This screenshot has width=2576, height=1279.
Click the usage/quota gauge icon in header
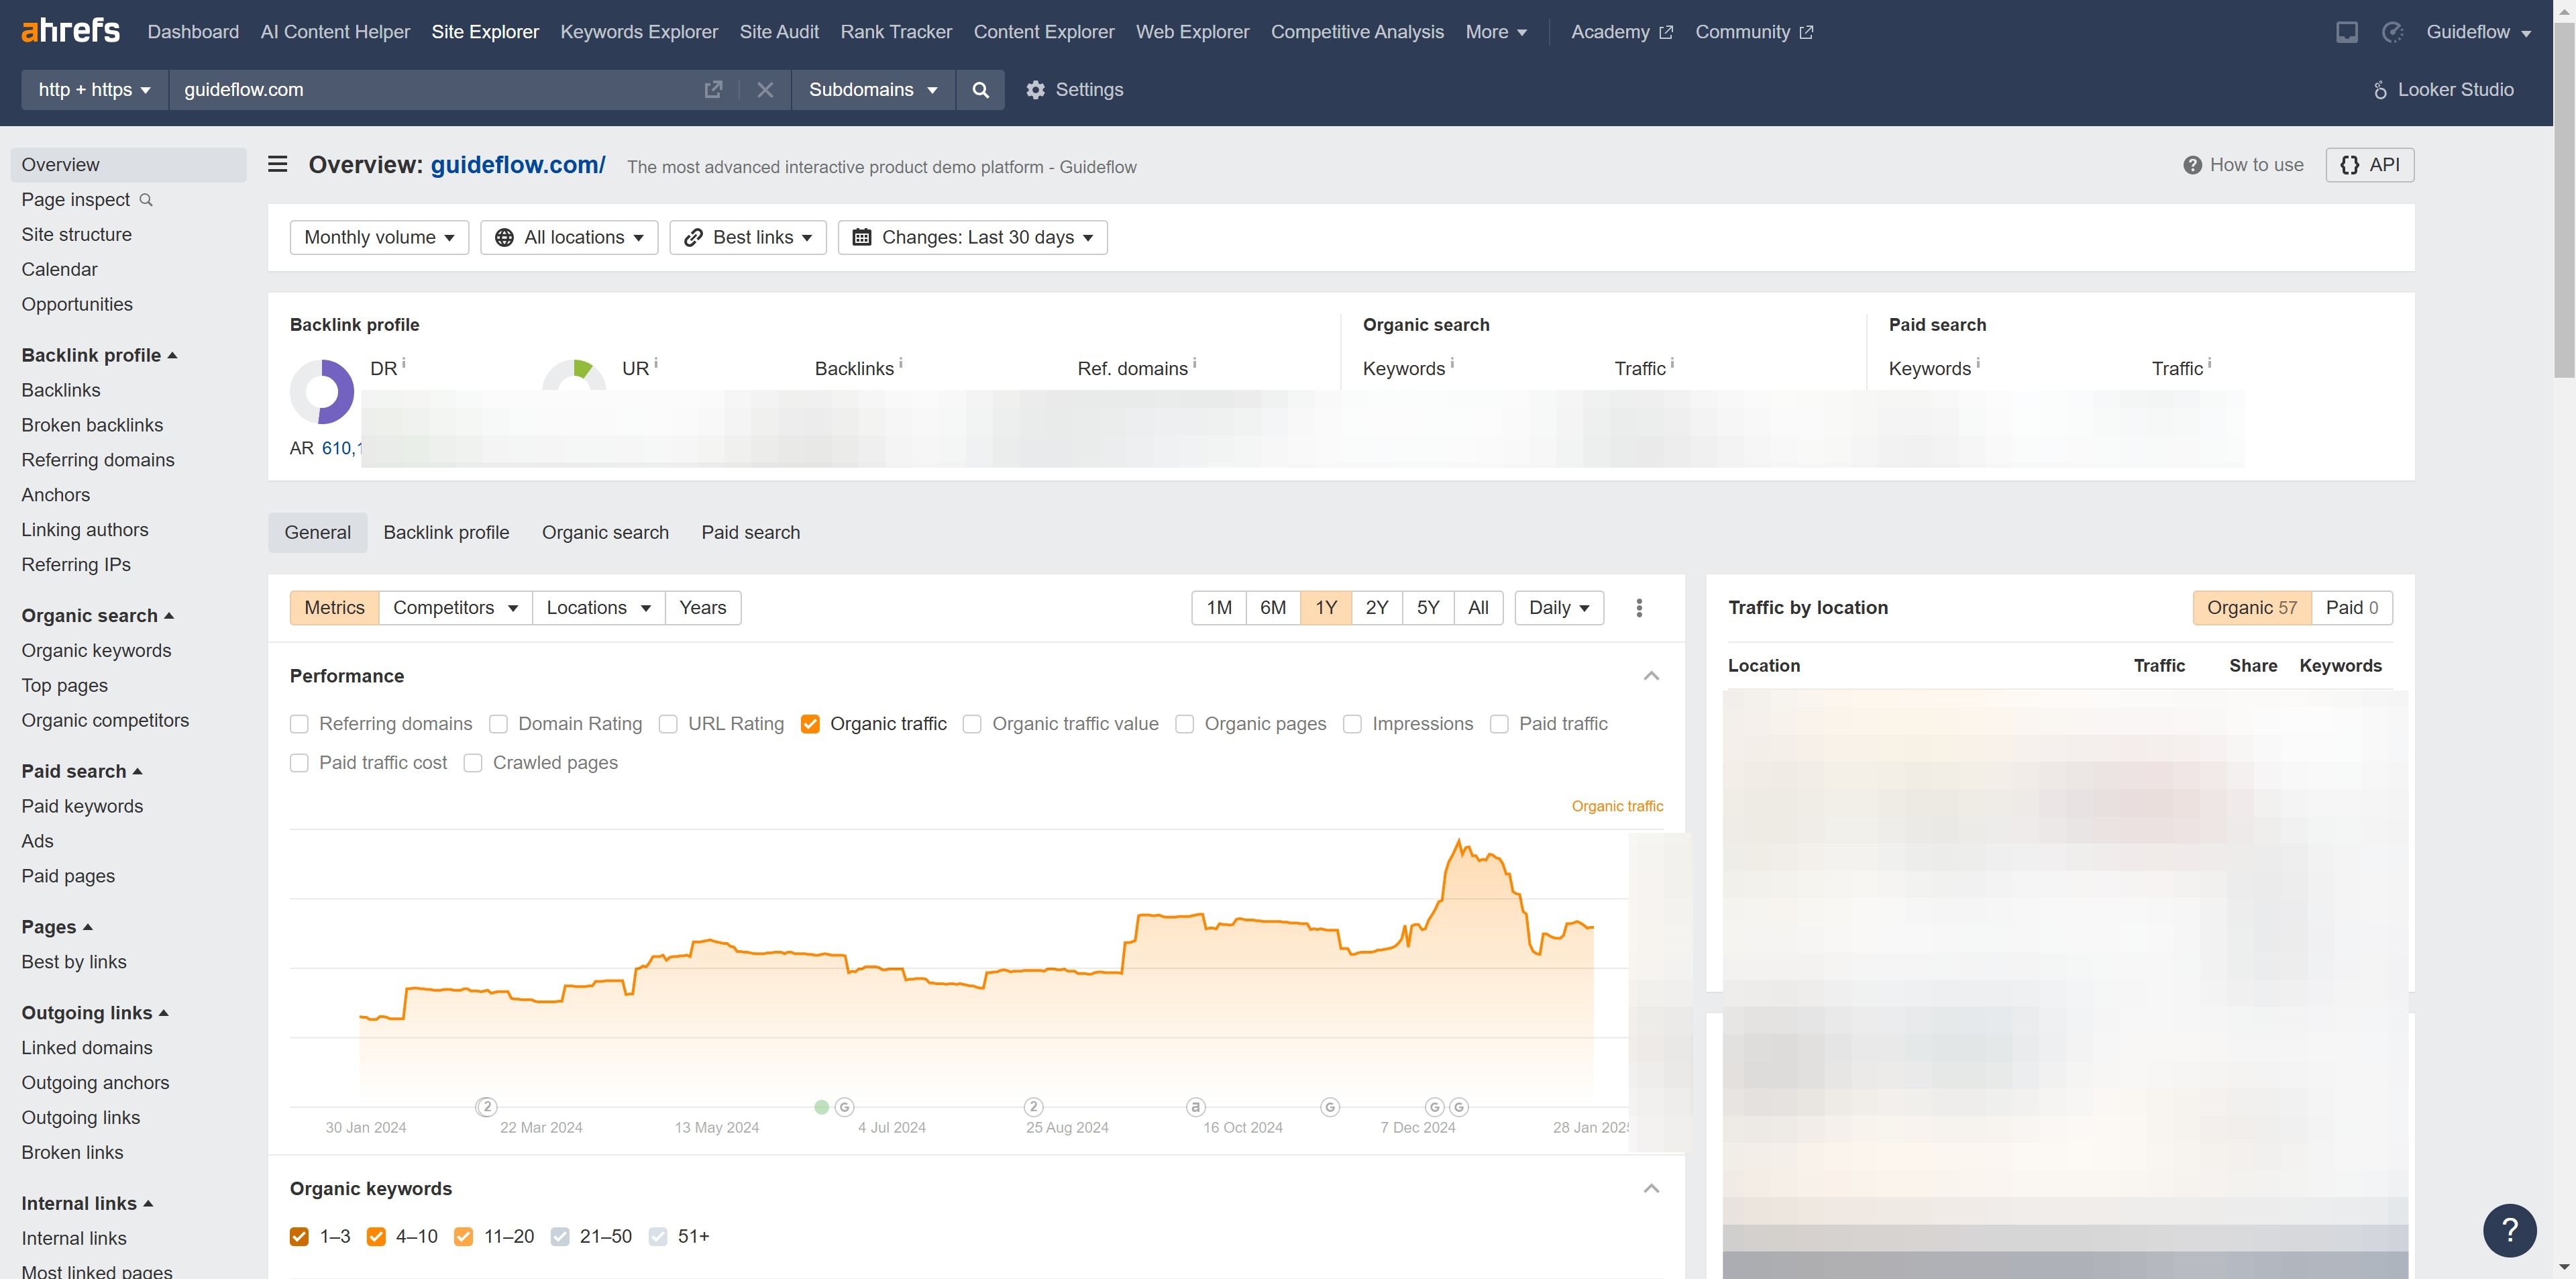[x=2392, y=32]
